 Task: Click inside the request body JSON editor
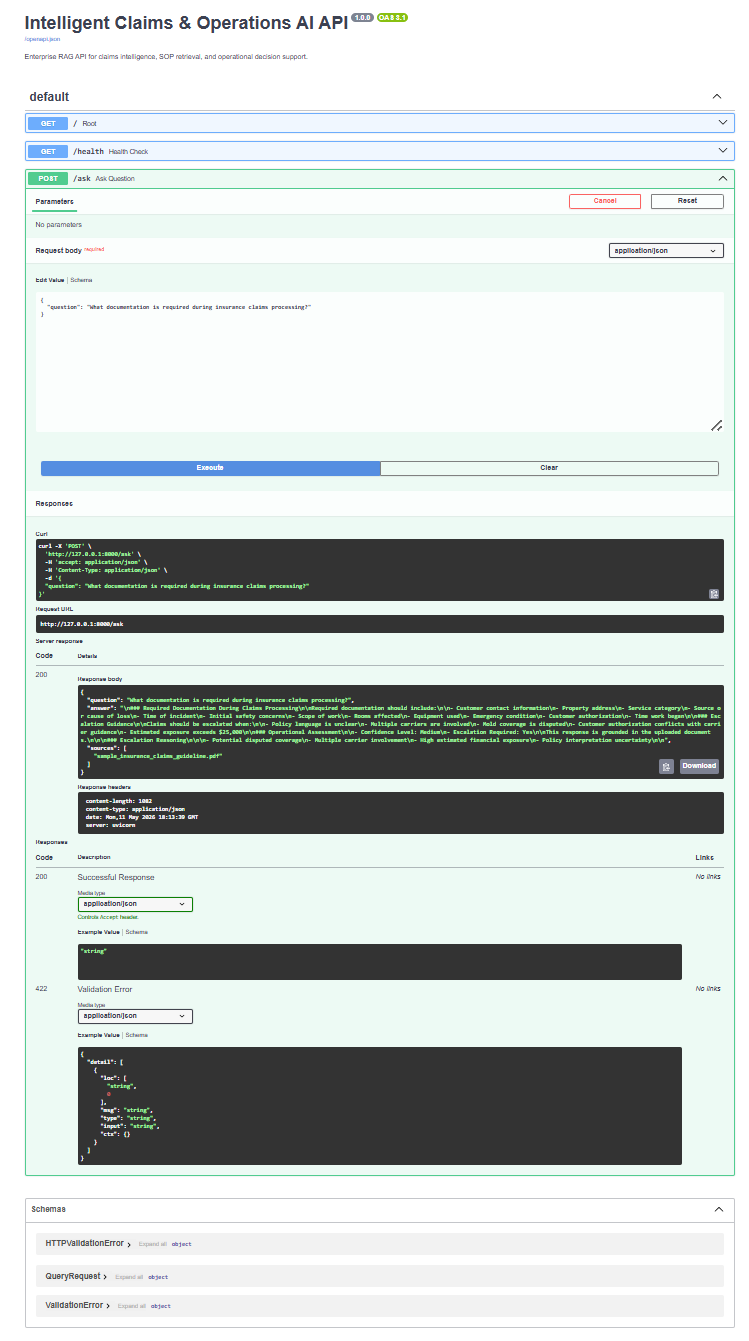380,362
